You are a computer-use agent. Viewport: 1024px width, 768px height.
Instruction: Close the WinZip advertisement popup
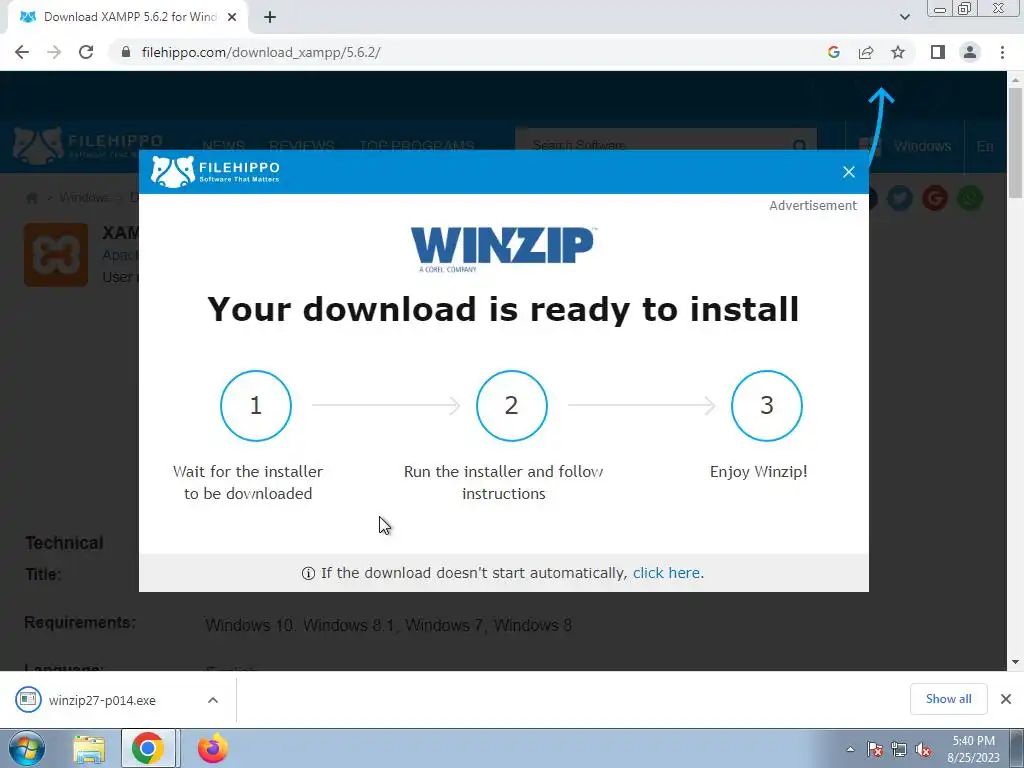click(848, 172)
